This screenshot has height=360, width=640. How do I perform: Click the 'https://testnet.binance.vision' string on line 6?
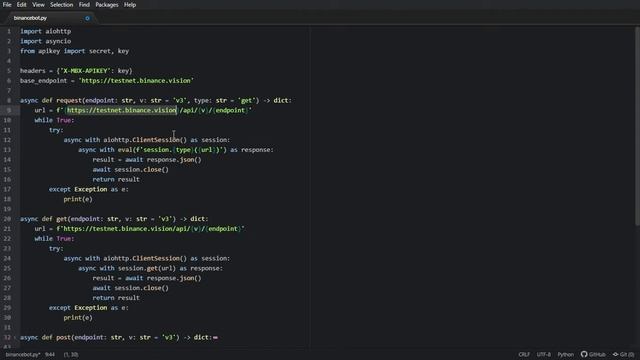136,80
